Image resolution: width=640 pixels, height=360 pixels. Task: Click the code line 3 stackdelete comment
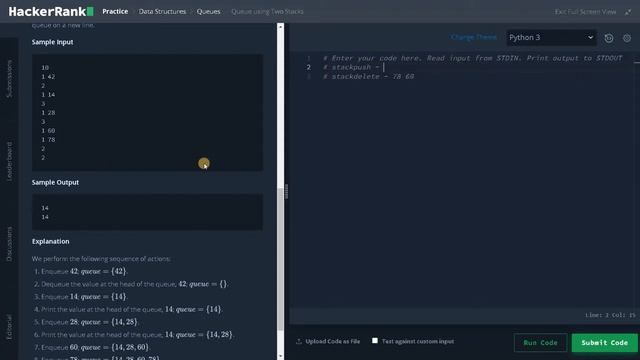[369, 77]
